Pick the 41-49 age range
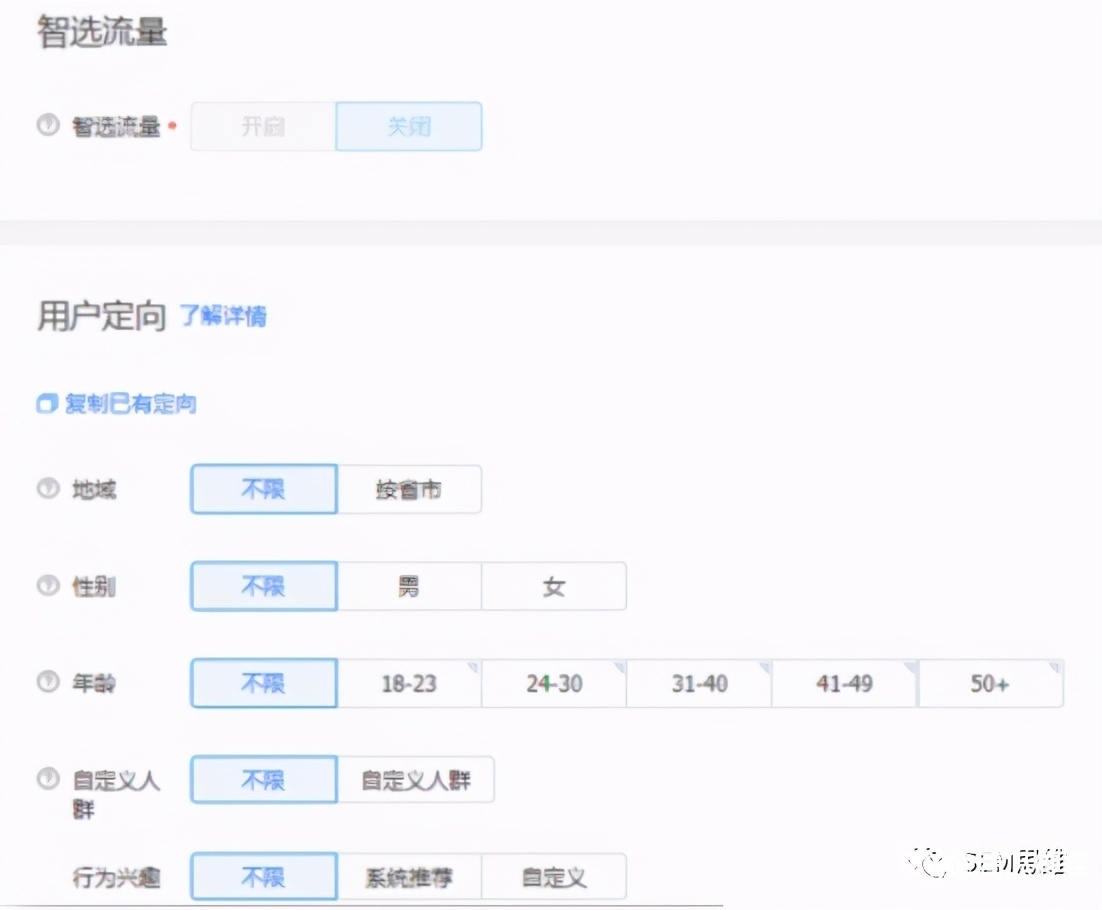The image size is (1102, 910). (x=845, y=683)
